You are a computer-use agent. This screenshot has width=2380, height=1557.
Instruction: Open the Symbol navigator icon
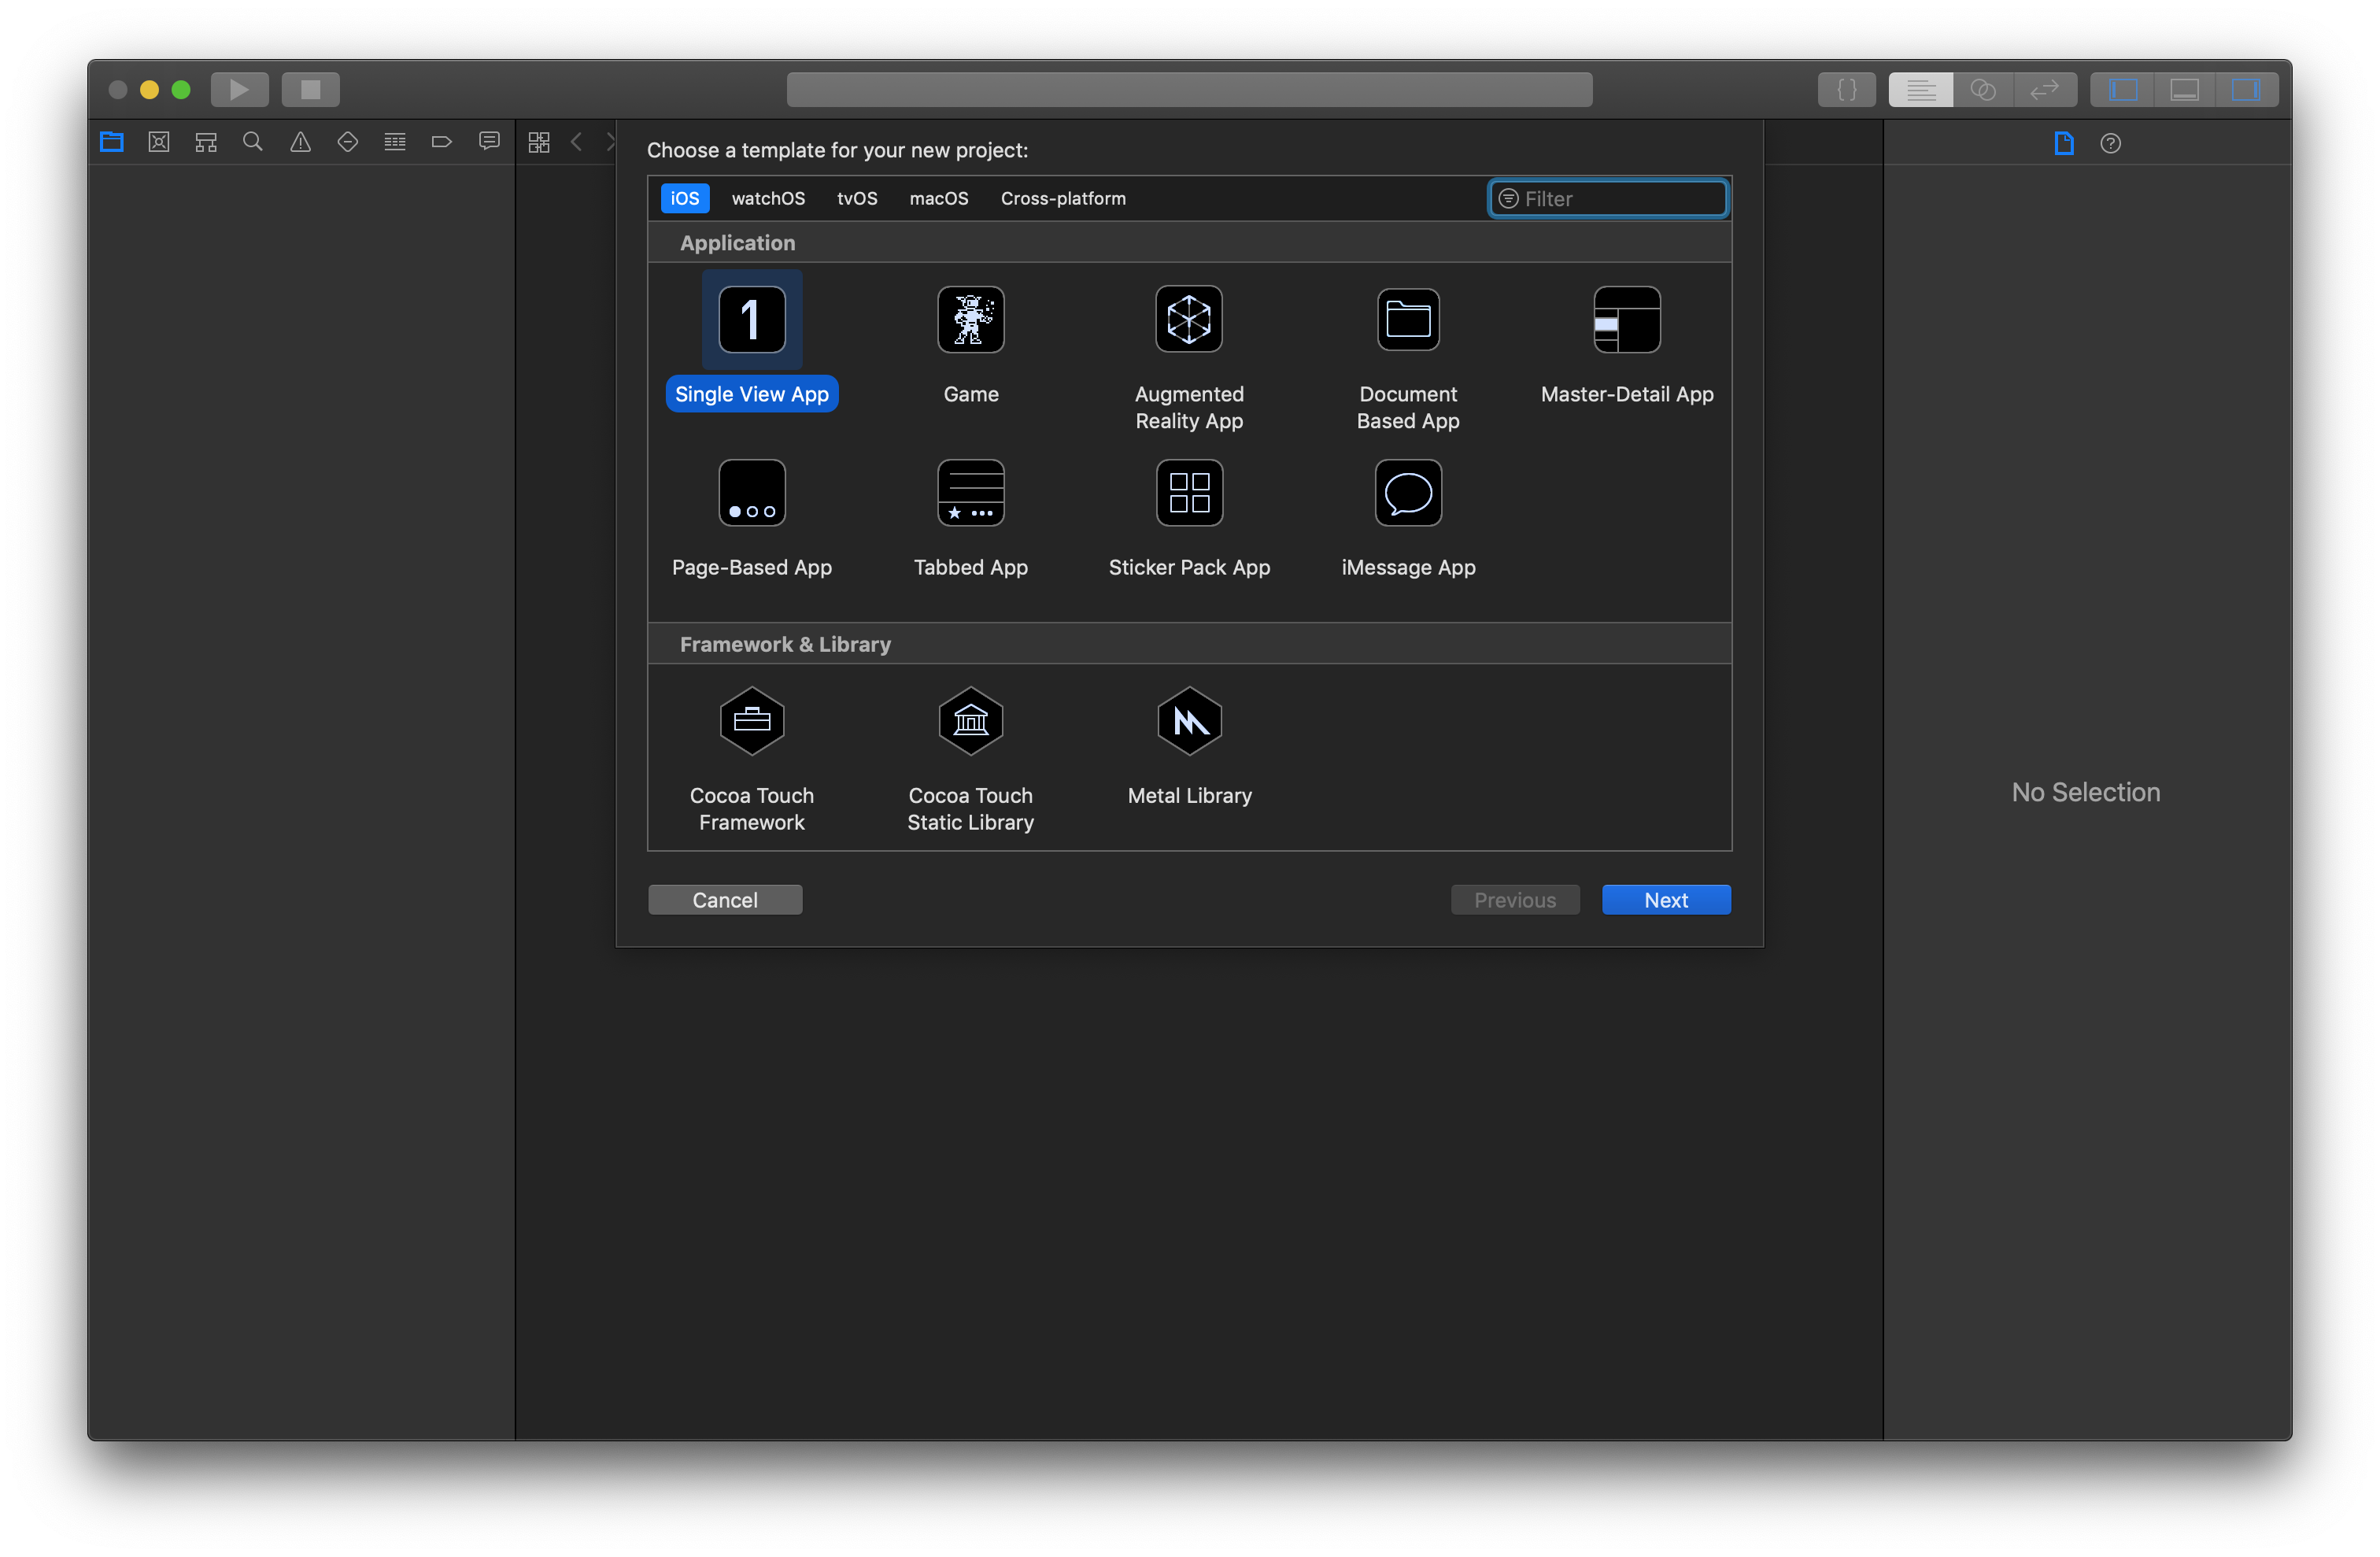tap(206, 142)
